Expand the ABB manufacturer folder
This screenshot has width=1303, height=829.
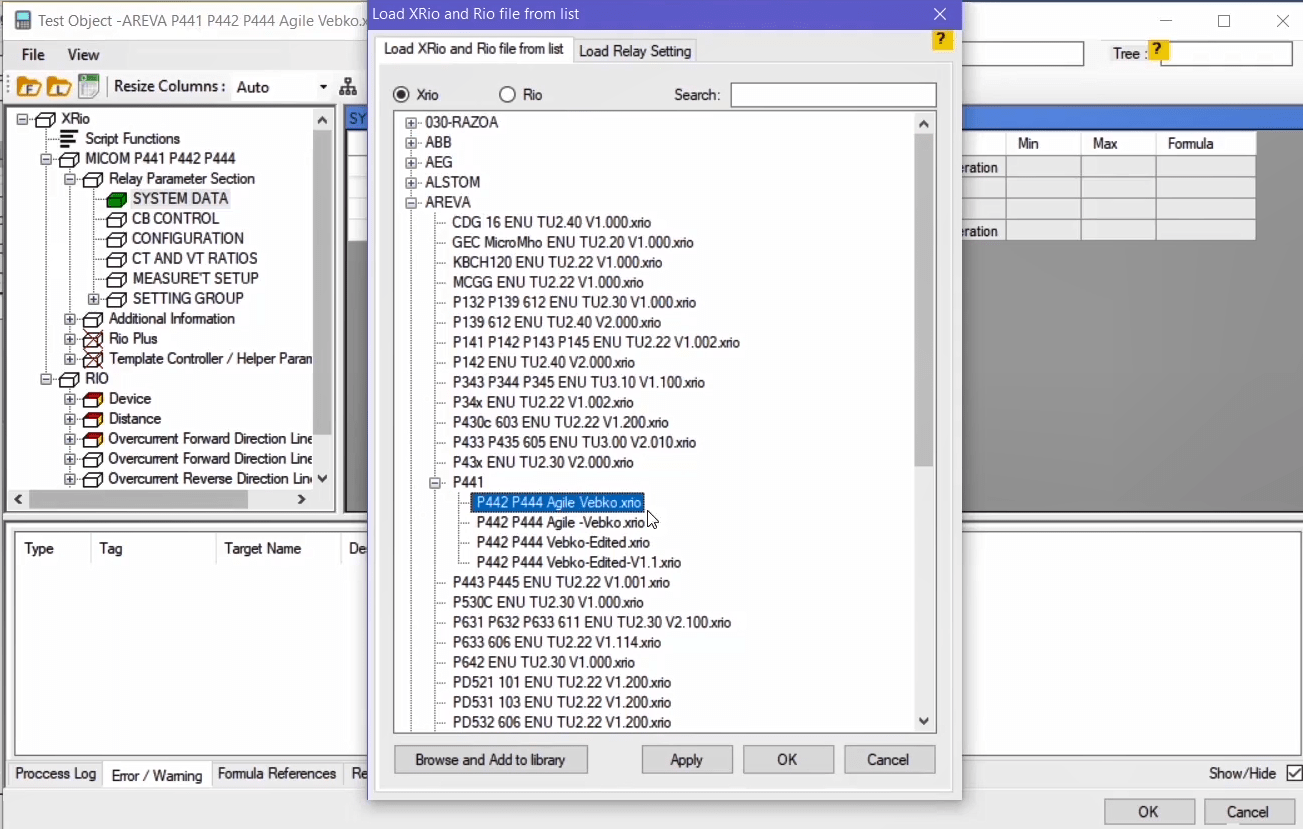pyautogui.click(x=411, y=143)
